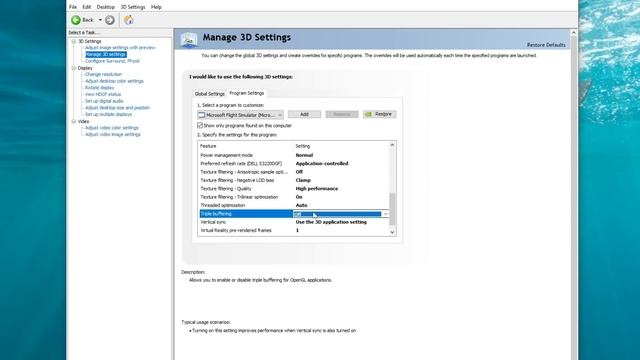Select Manage 3D settings in tree
Screen dimensions: 640x360
click(106, 54)
